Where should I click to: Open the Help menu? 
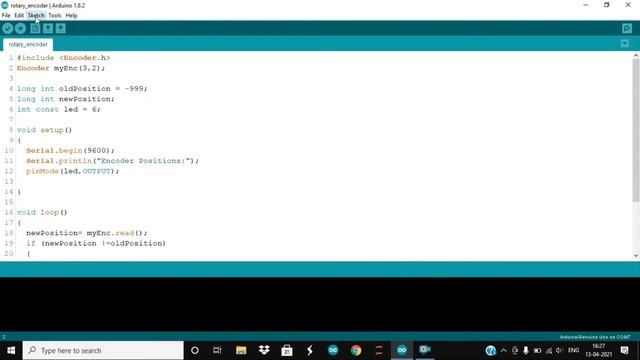point(71,16)
